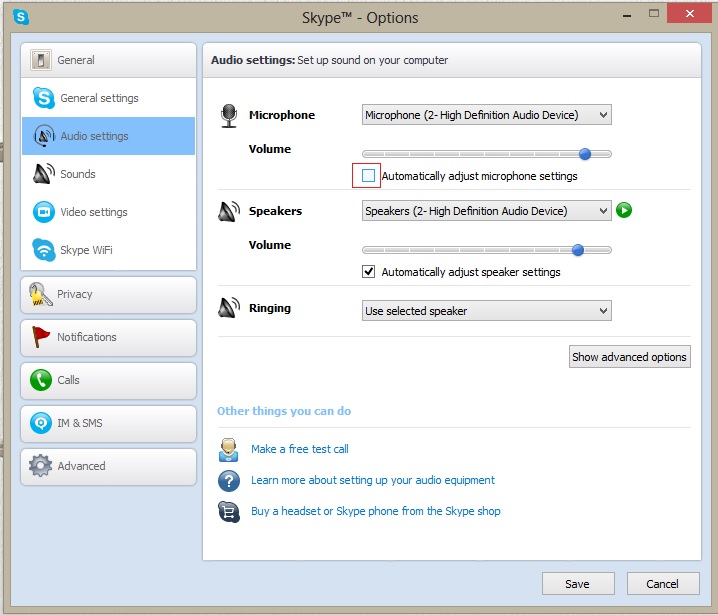Uncheck automatically adjust speaker settings
The width and height of the screenshot is (718, 615).
(x=369, y=272)
